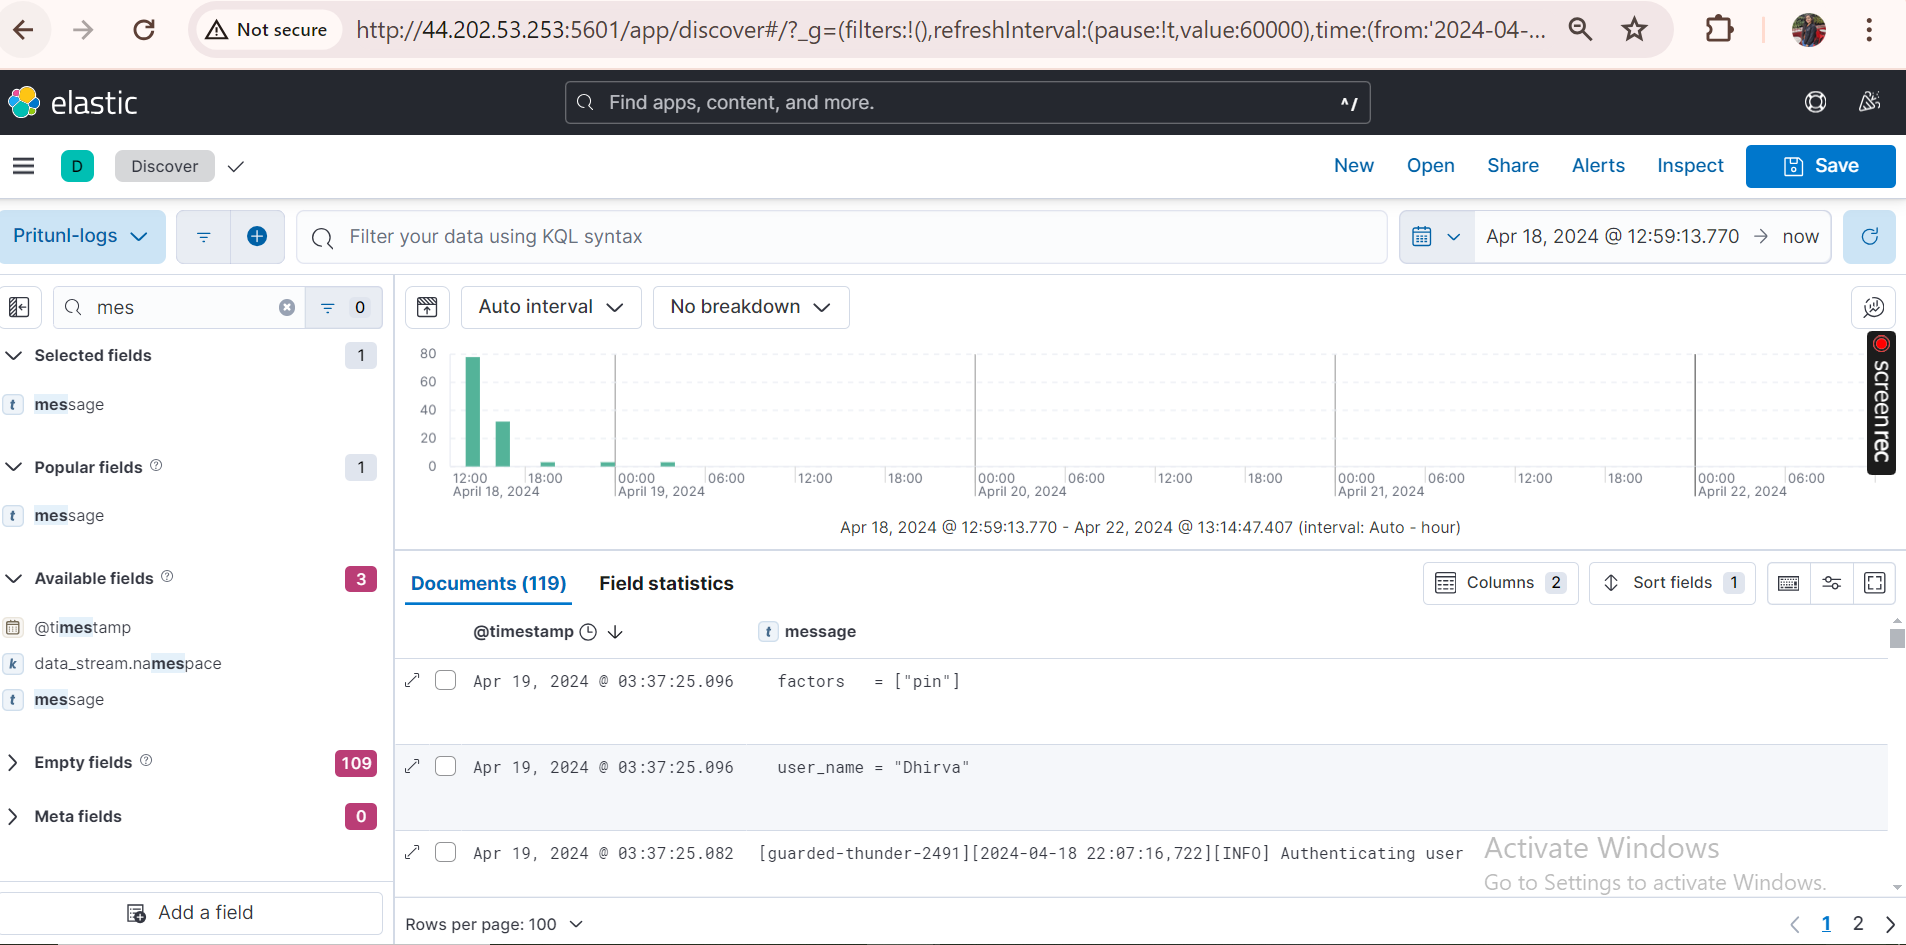
Task: Bookmark this page with the star icon
Action: tap(1634, 30)
